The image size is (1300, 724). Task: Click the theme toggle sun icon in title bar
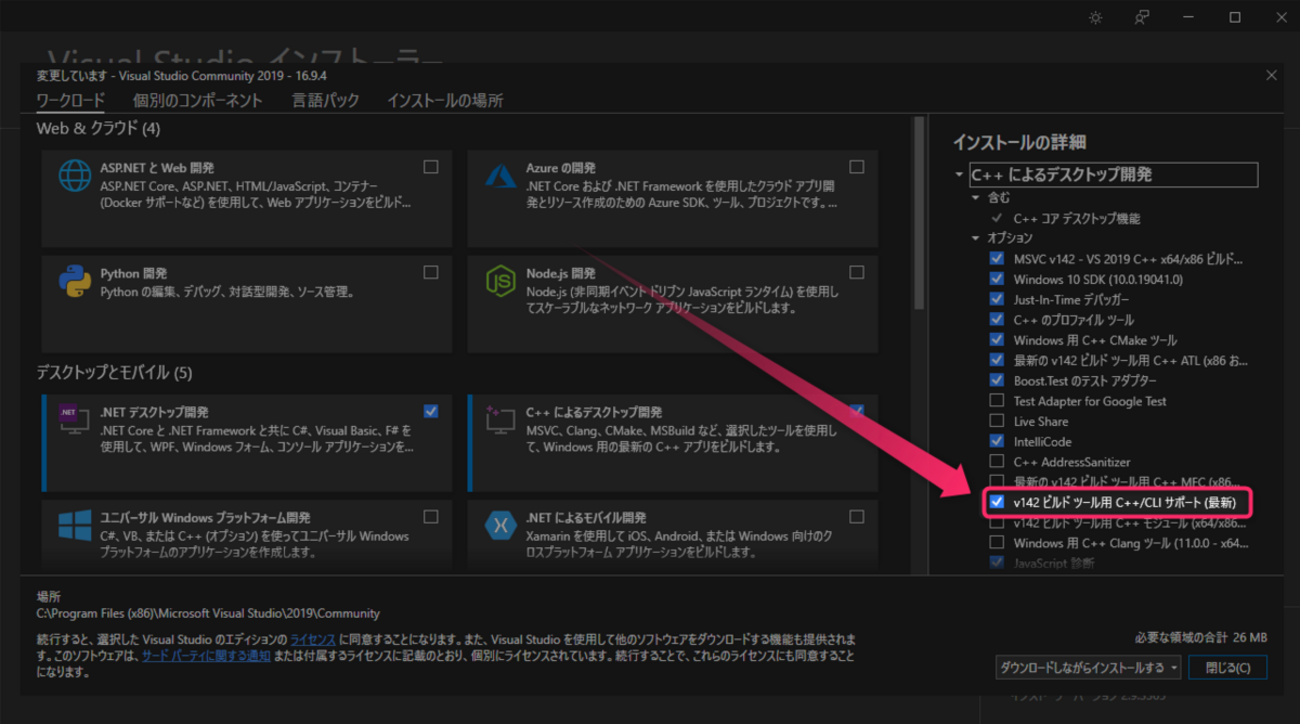click(x=1096, y=17)
